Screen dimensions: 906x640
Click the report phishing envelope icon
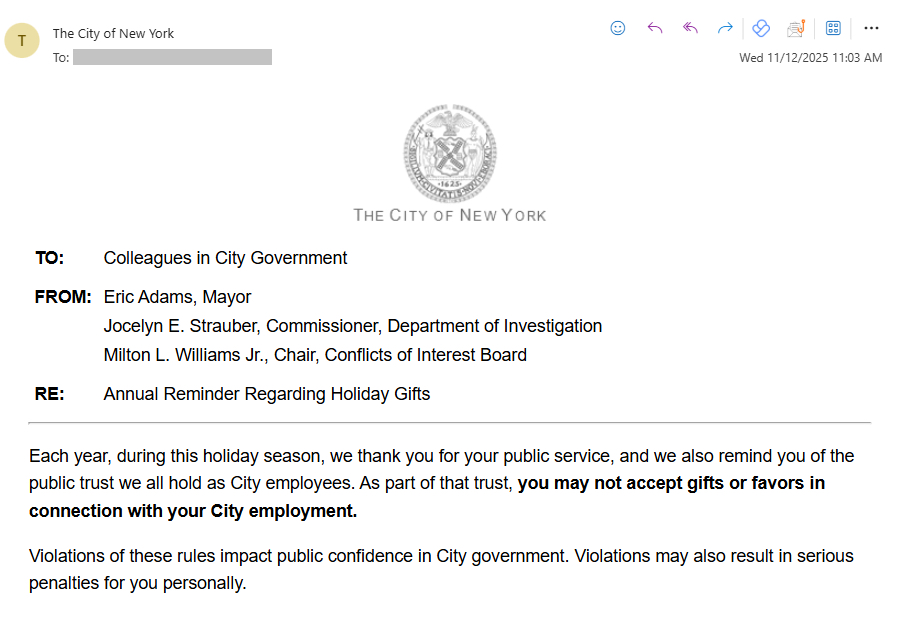pos(796,28)
